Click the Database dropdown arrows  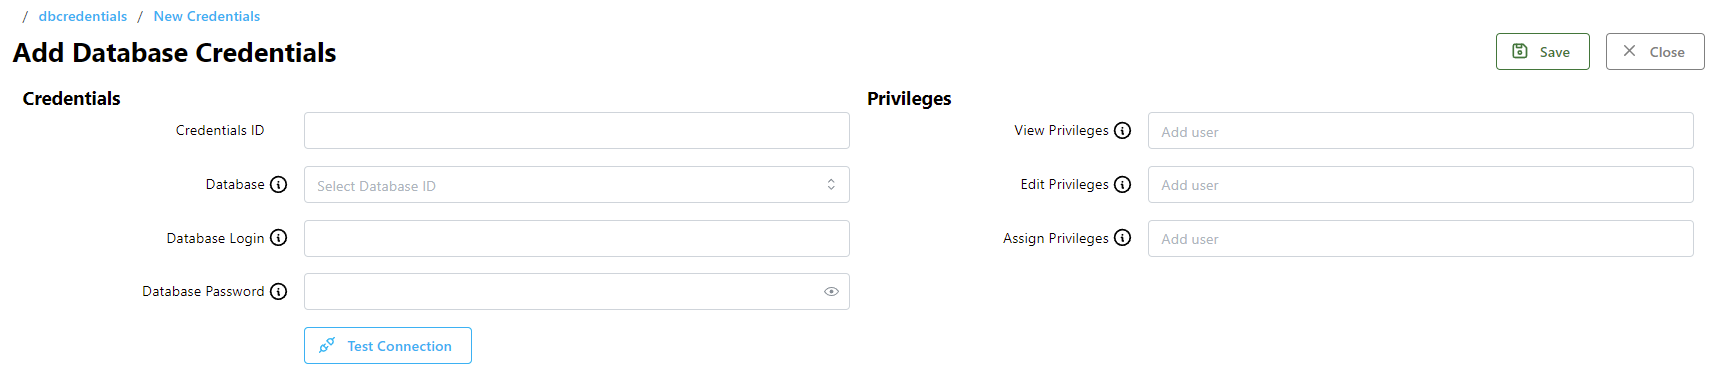(831, 185)
